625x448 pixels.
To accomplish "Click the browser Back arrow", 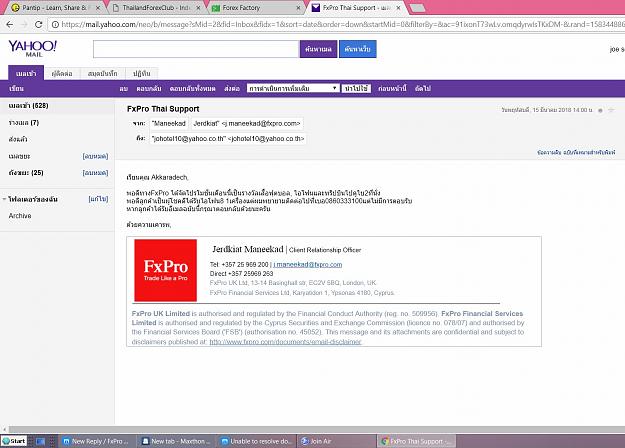I will pyautogui.click(x=10, y=24).
